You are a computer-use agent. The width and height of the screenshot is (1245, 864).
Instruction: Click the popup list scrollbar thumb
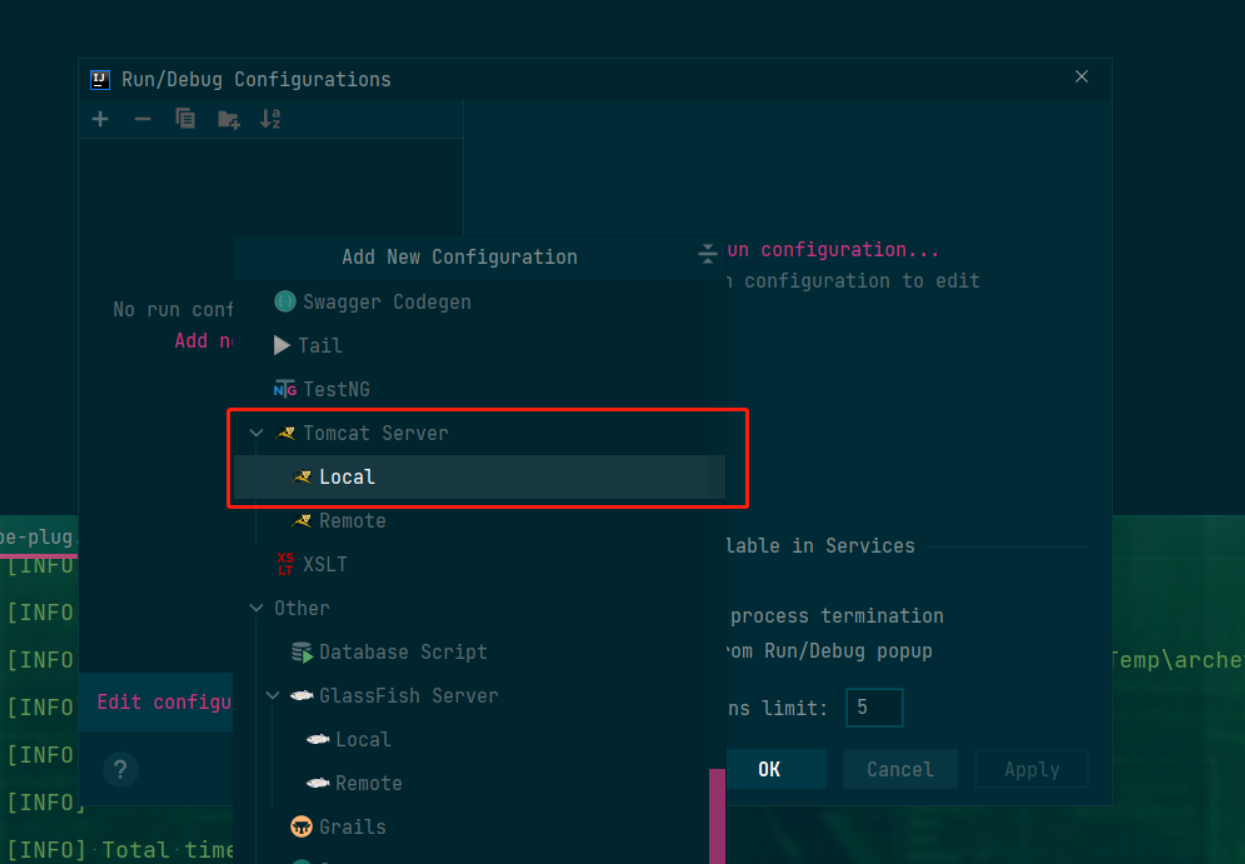(x=717, y=815)
